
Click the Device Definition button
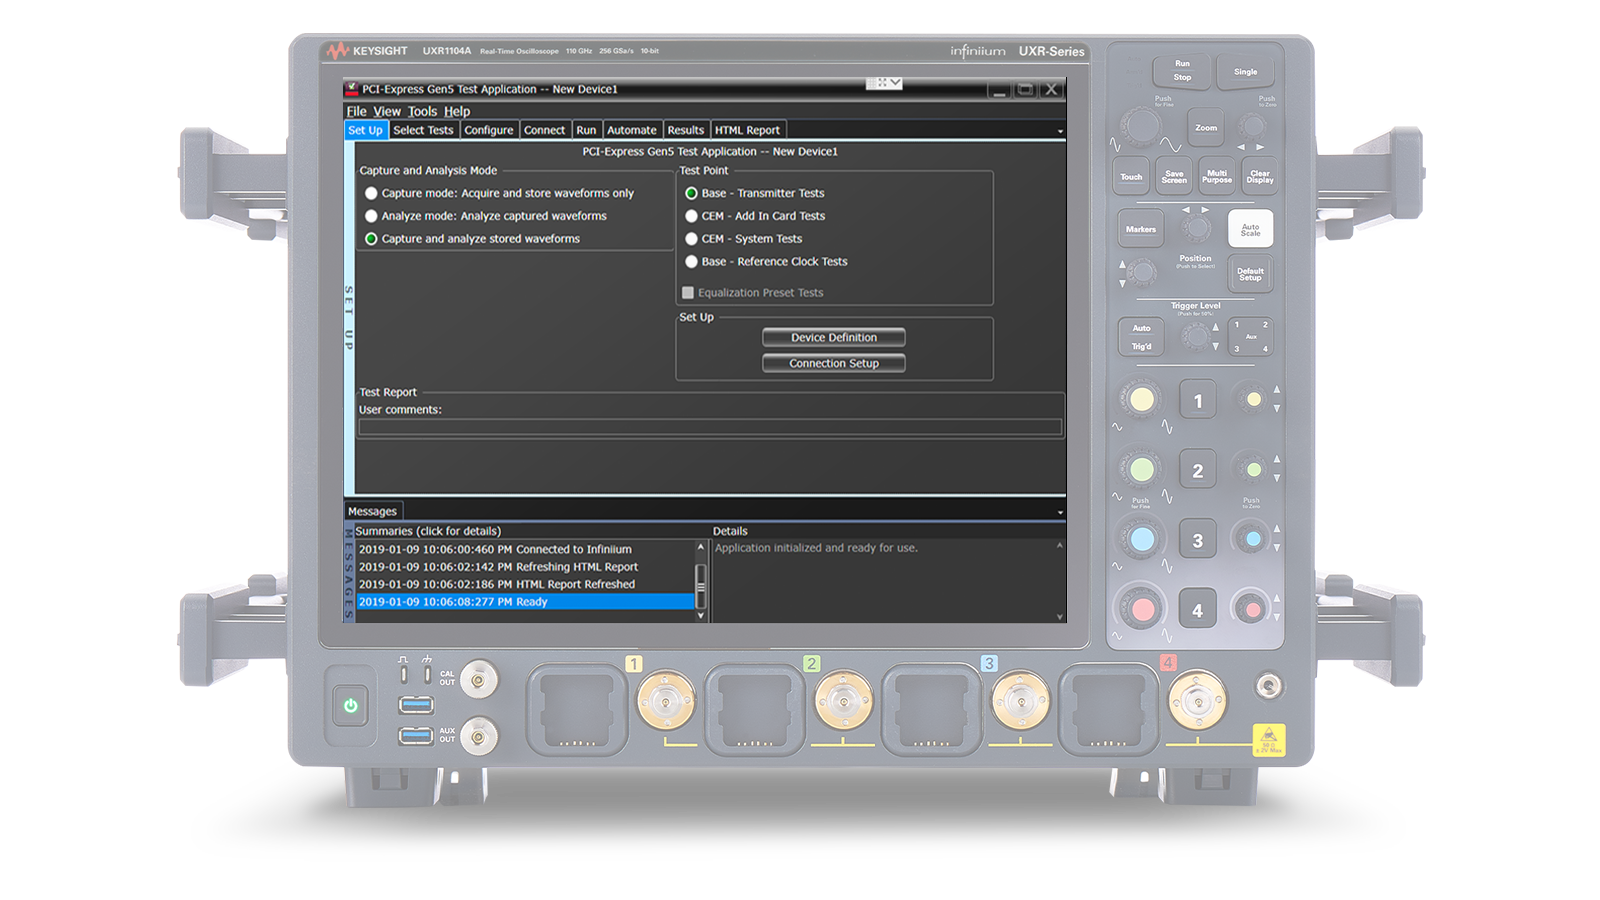pos(833,338)
